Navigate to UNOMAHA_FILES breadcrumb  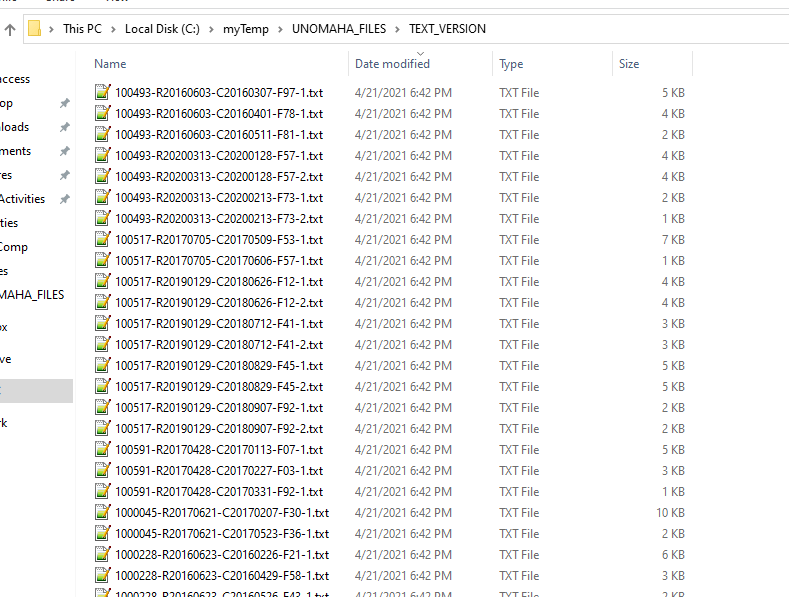click(339, 29)
